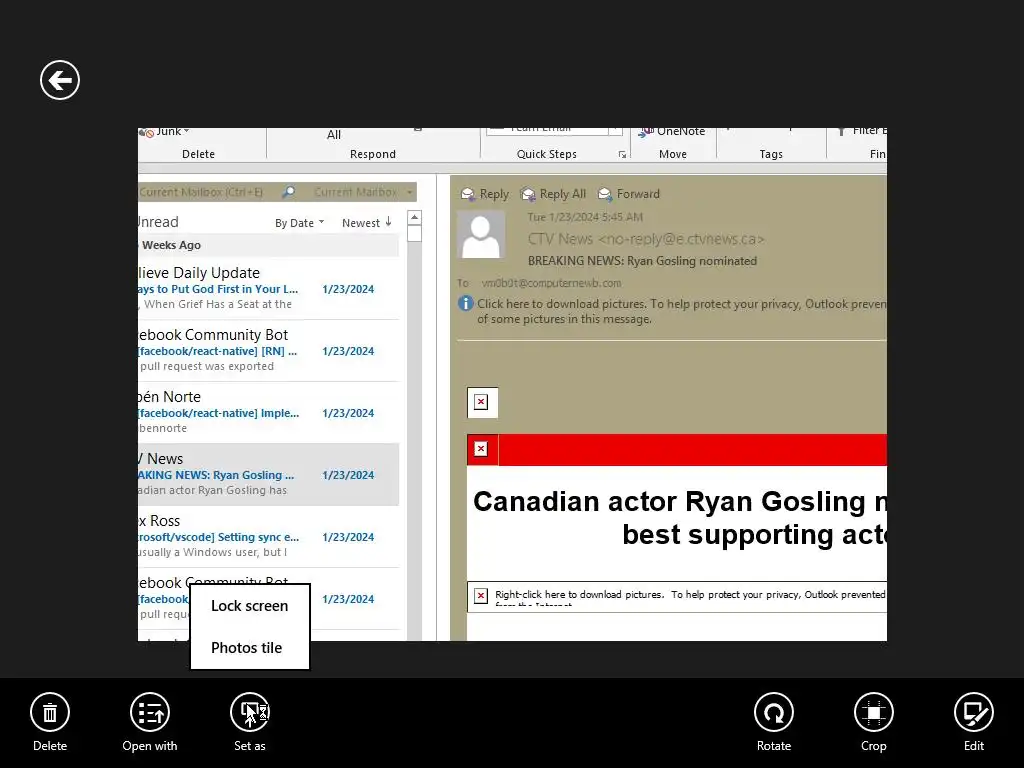Go back using the circular arrow button
The height and width of the screenshot is (768, 1024).
(x=59, y=80)
